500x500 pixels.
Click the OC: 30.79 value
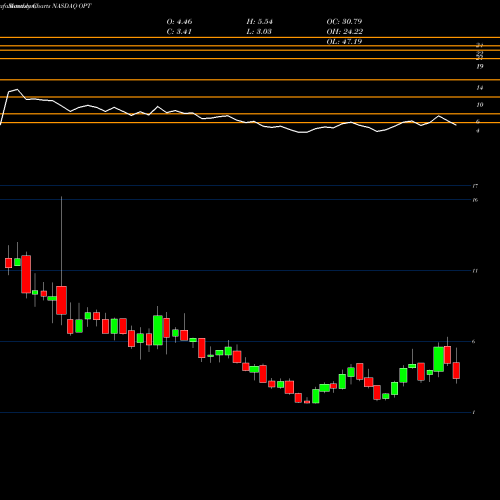point(344,22)
